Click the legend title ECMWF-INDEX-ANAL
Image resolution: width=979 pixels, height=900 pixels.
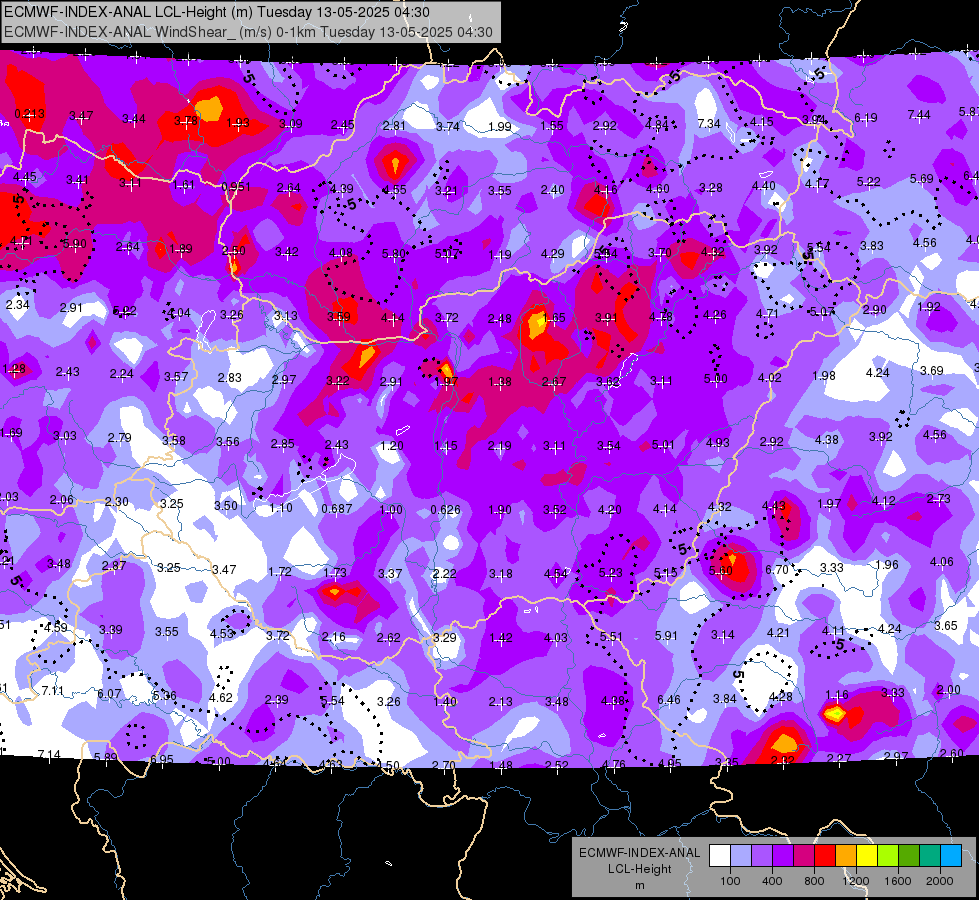639,853
